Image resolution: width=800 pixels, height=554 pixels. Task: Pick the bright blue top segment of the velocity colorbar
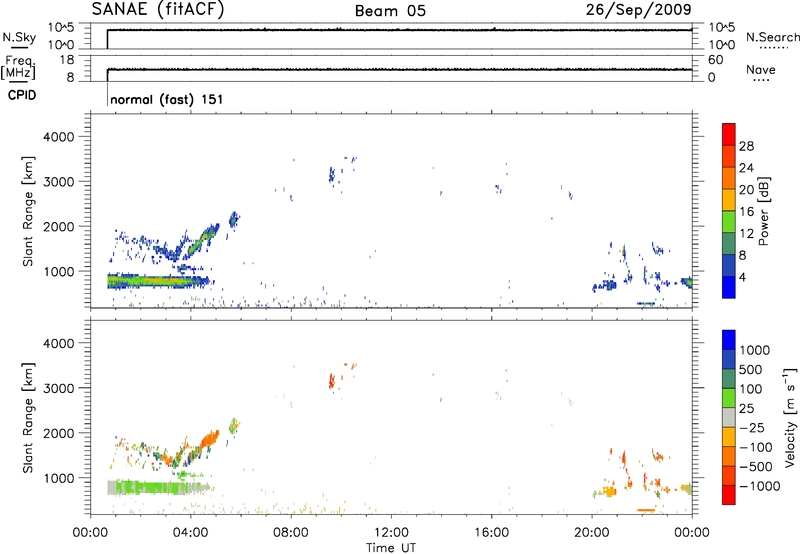(x=729, y=340)
